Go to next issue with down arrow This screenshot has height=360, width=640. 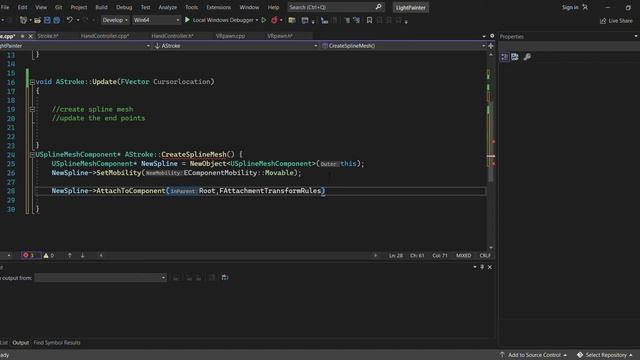coord(82,255)
